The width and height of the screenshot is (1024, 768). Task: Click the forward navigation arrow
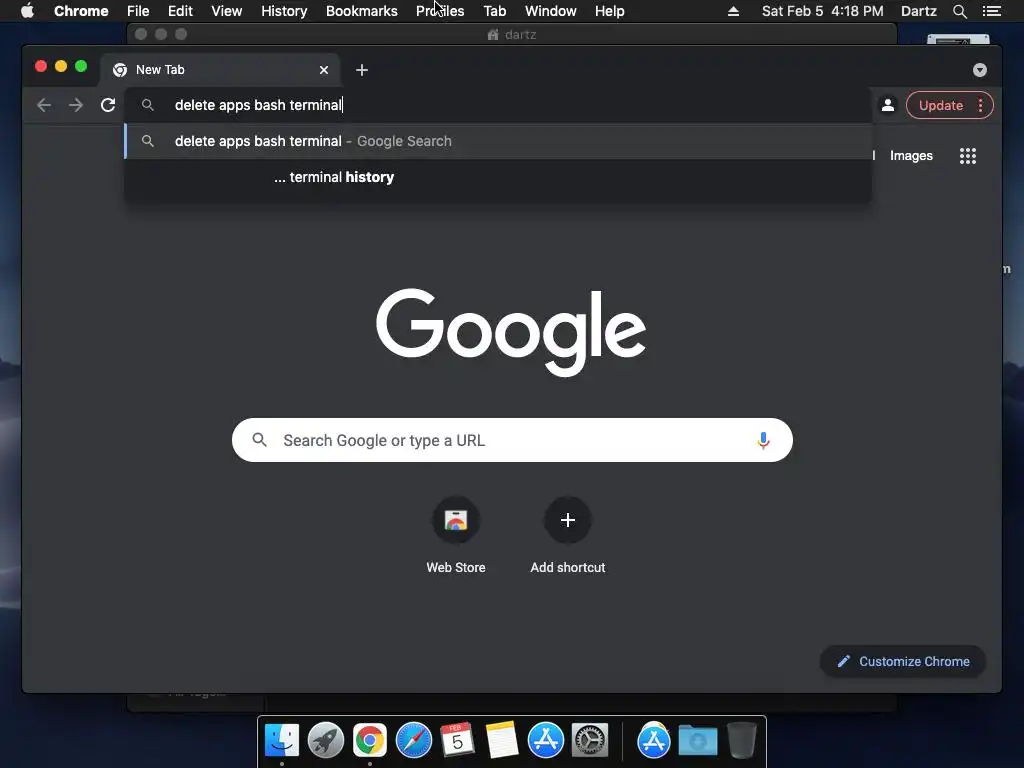76,105
